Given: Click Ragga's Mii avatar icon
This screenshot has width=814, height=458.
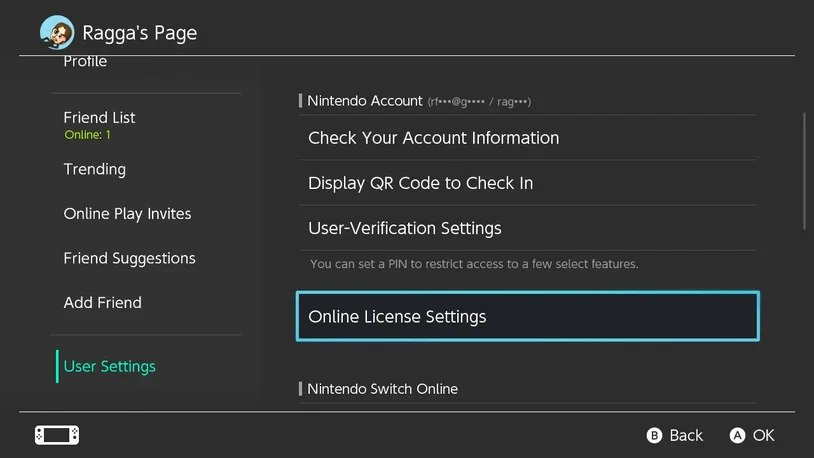Looking at the screenshot, I should click(57, 32).
